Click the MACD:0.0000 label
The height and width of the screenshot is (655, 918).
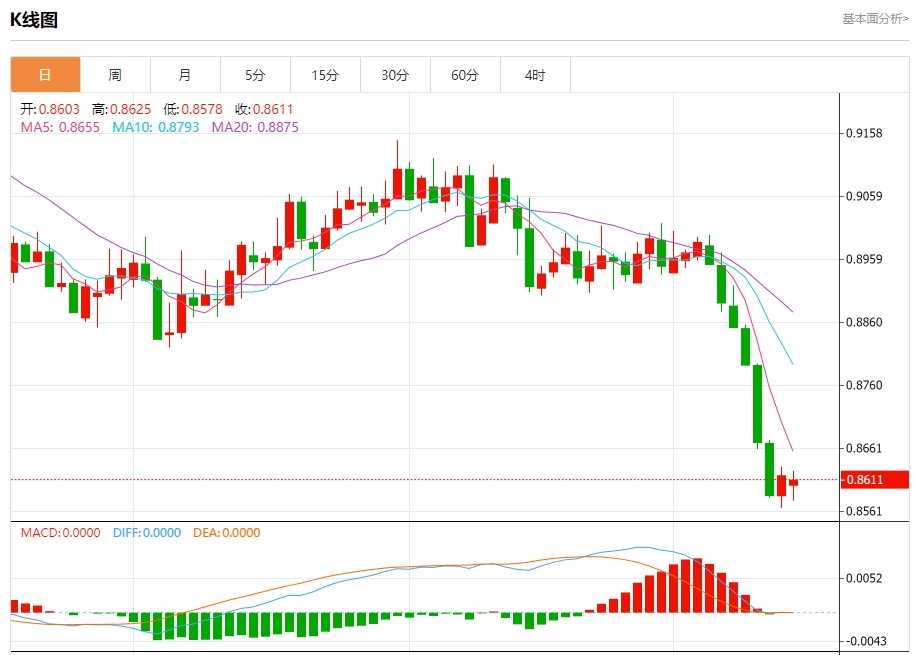point(60,533)
